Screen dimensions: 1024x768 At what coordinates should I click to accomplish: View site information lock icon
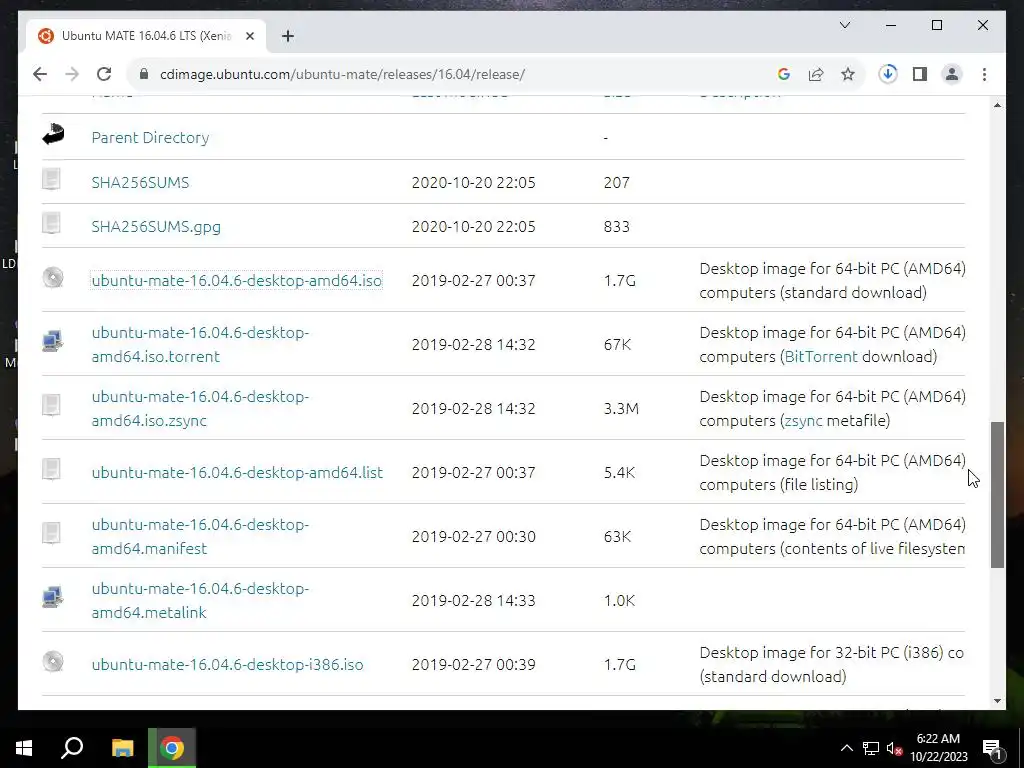click(x=144, y=74)
